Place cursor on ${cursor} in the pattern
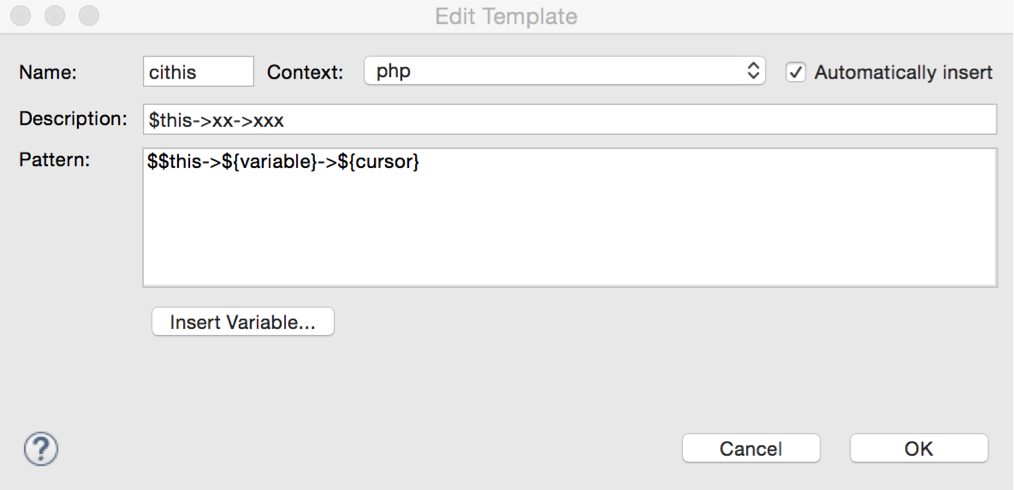Viewport: 1014px width, 490px height. point(378,162)
